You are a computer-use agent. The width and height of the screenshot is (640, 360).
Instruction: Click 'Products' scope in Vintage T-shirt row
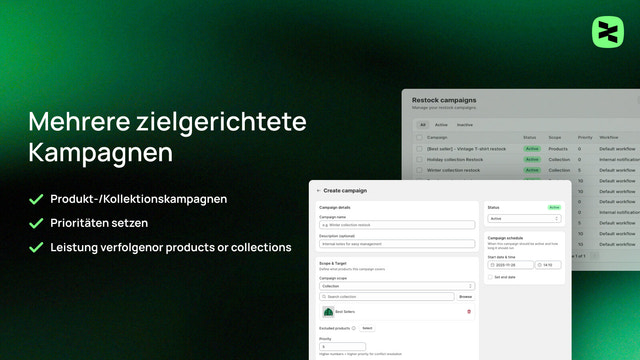[x=558, y=149]
